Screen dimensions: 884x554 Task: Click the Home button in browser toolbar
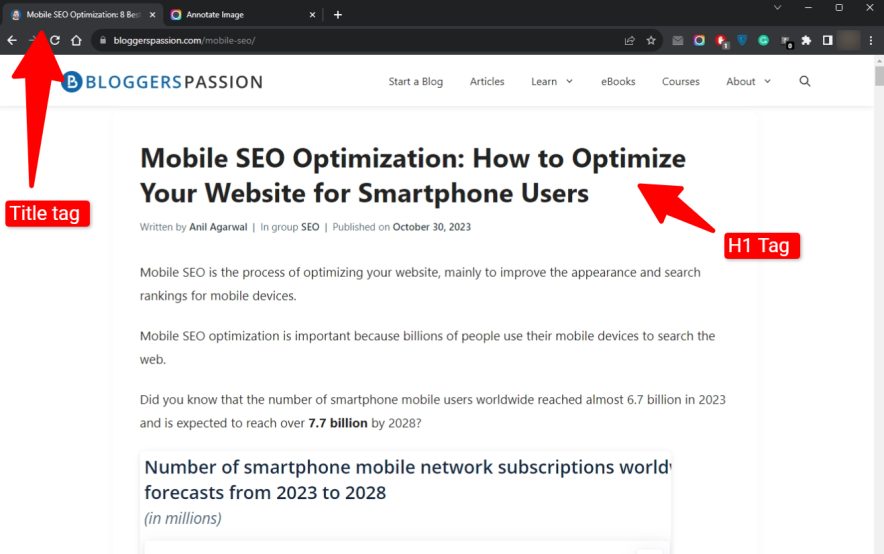coord(76,41)
